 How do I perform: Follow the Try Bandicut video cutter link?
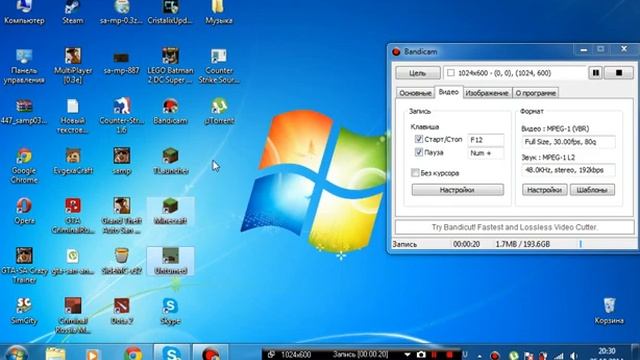pos(514,227)
